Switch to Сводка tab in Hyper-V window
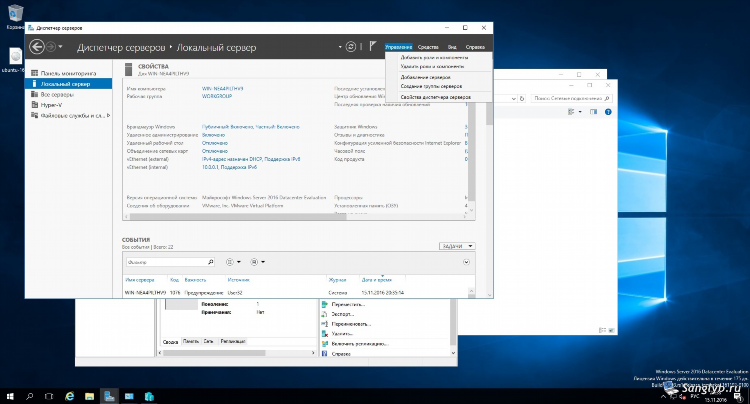This screenshot has width=750, height=404. (x=170, y=341)
